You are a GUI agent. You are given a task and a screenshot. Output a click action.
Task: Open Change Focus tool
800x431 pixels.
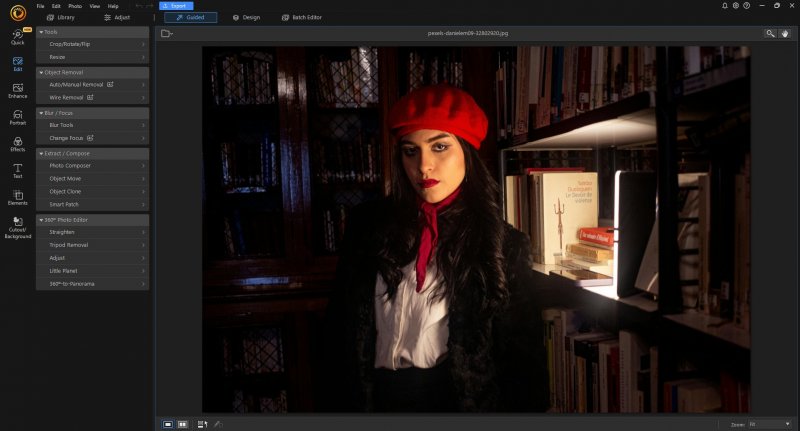pos(92,138)
